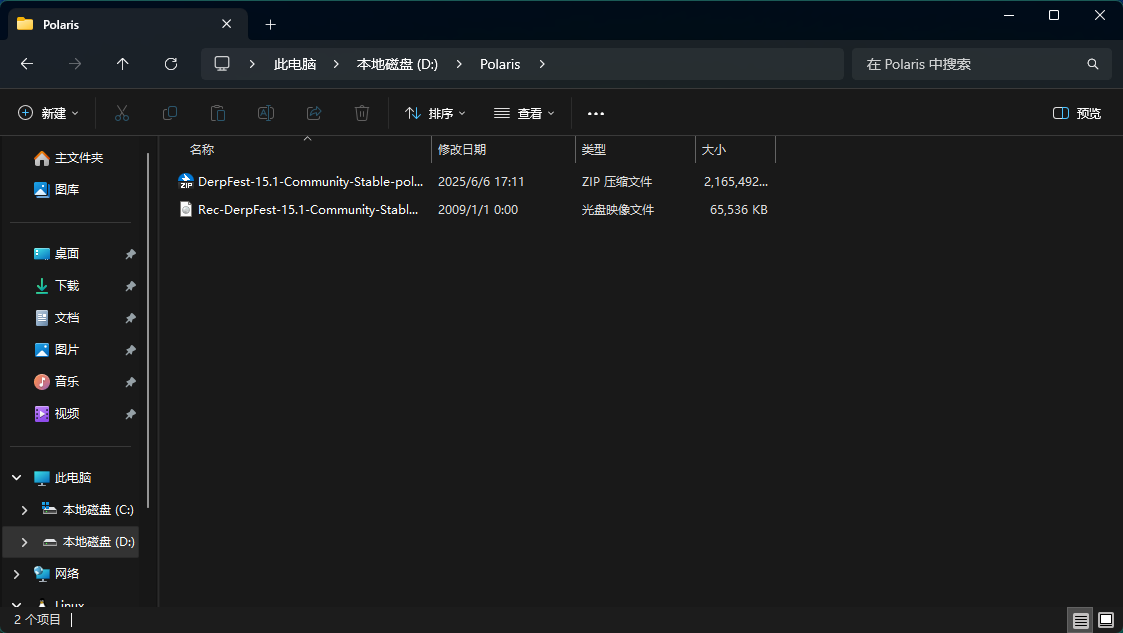The height and width of the screenshot is (633, 1123).
Task: Expand the 本地磁盘 (D:) tree node
Action: point(24,542)
